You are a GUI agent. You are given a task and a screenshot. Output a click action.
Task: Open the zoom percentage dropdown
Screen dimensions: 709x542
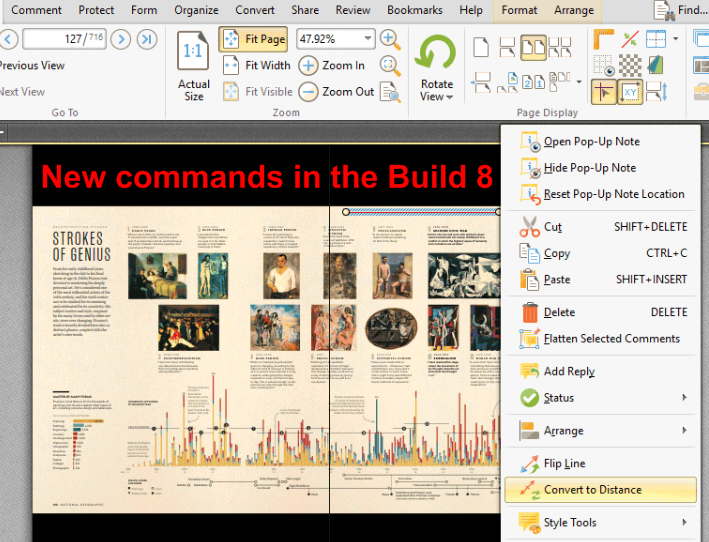pyautogui.click(x=368, y=38)
